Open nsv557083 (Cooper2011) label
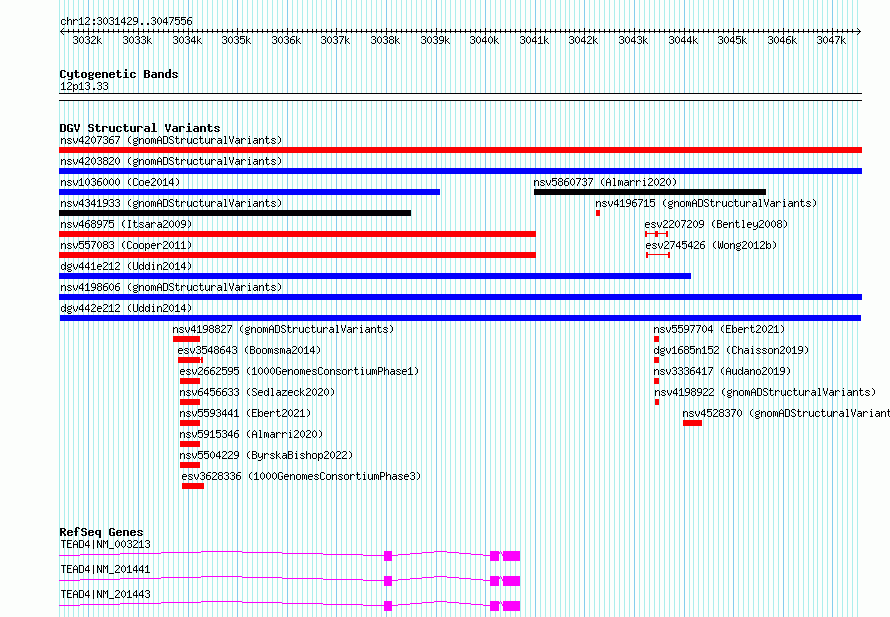This screenshot has height=617, width=890. [x=126, y=245]
